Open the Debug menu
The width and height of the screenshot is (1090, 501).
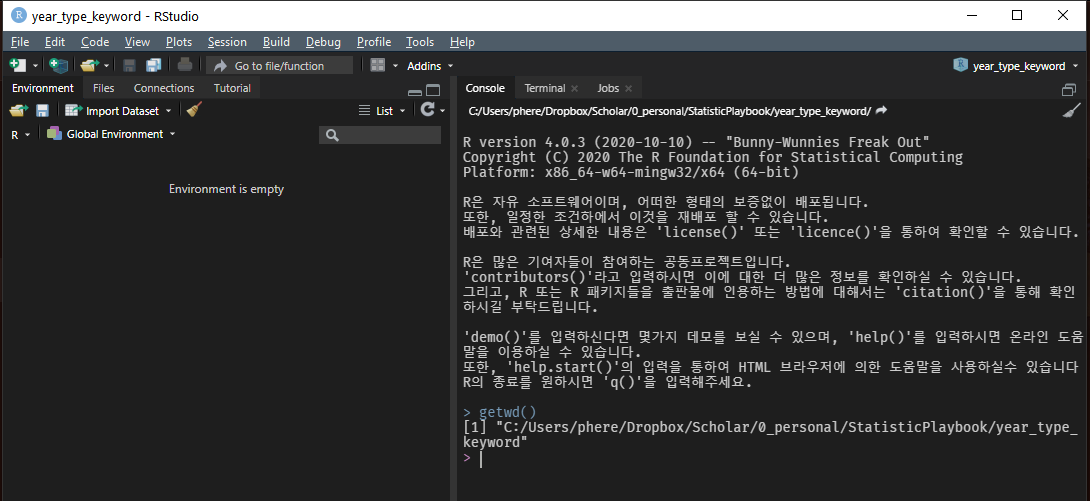tap(323, 42)
